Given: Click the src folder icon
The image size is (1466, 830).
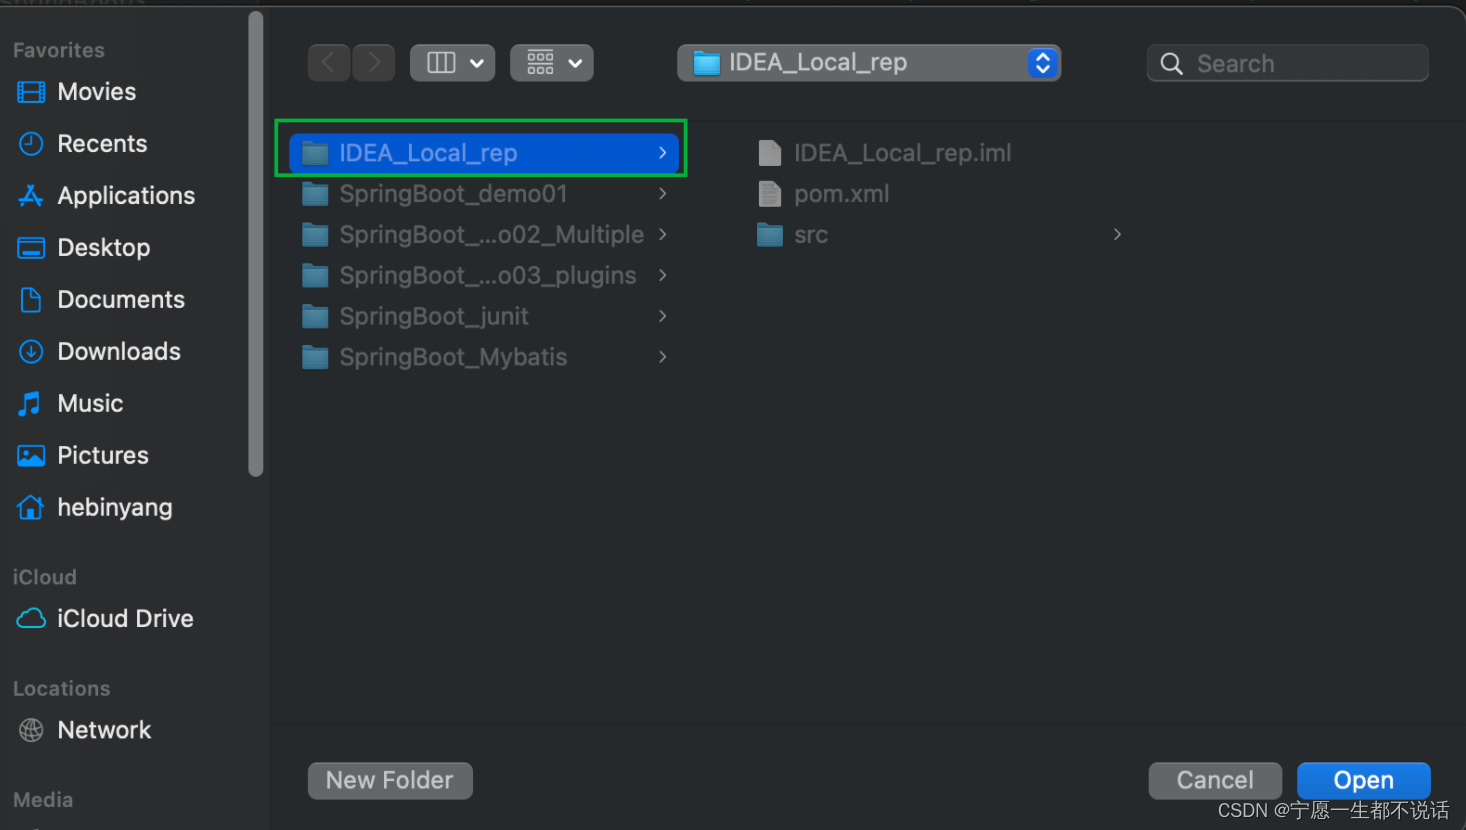Looking at the screenshot, I should coord(770,235).
